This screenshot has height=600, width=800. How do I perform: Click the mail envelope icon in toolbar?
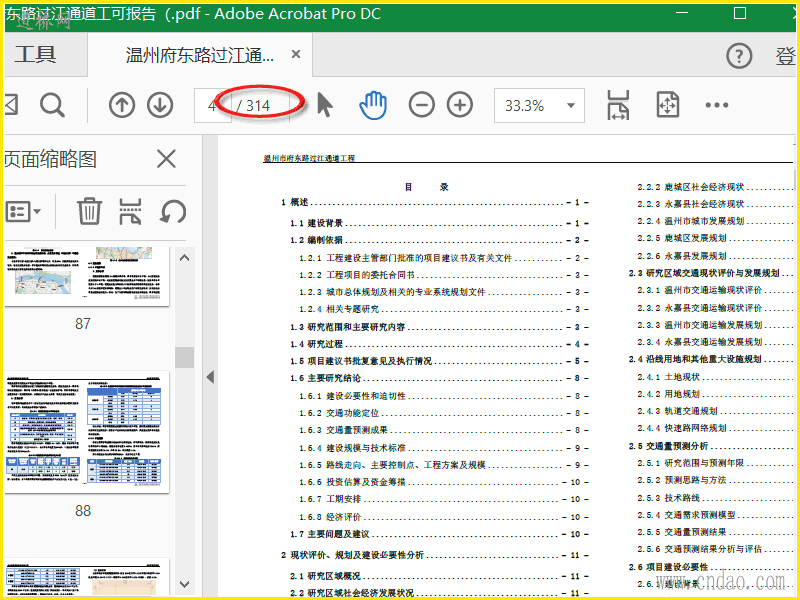pos(11,105)
